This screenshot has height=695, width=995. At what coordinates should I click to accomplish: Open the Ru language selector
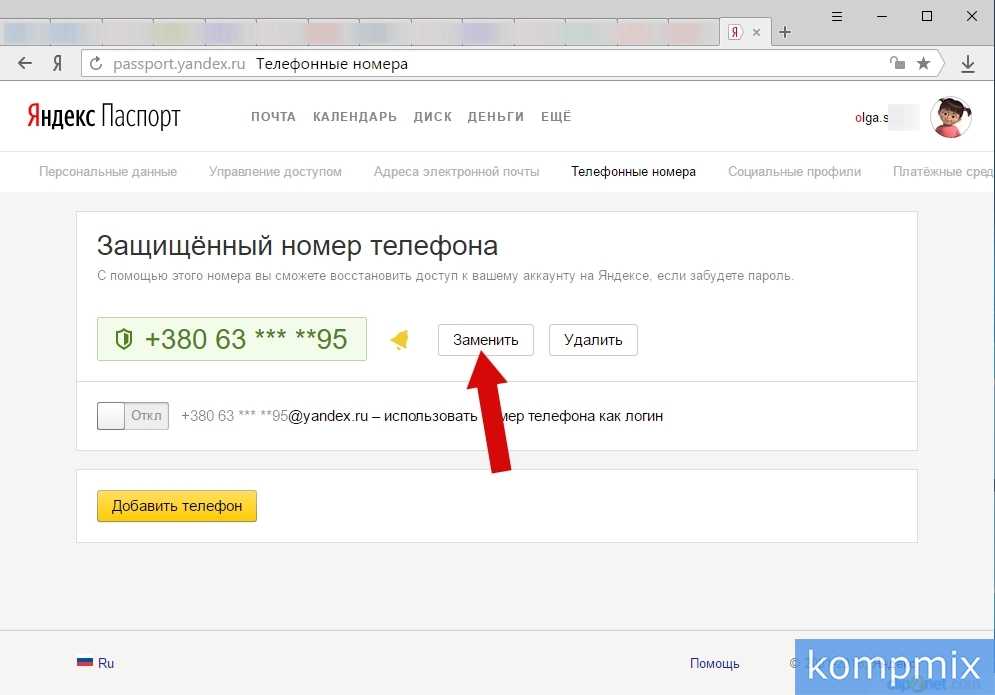(96, 663)
